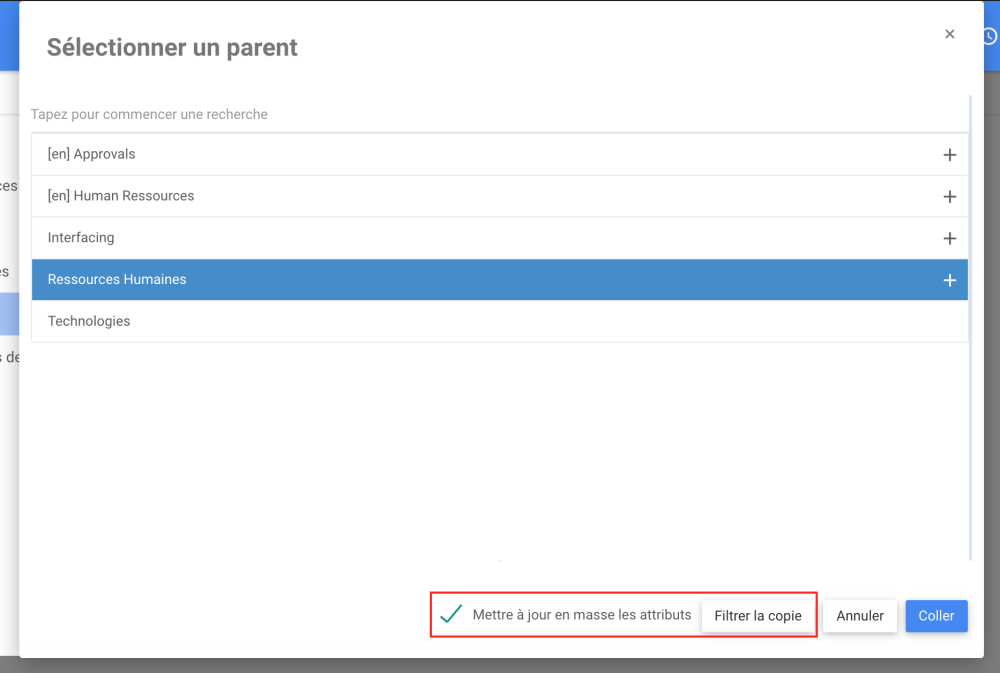The image size is (1000, 673).
Task: Click the empty area below Technologies
Action: 500,450
